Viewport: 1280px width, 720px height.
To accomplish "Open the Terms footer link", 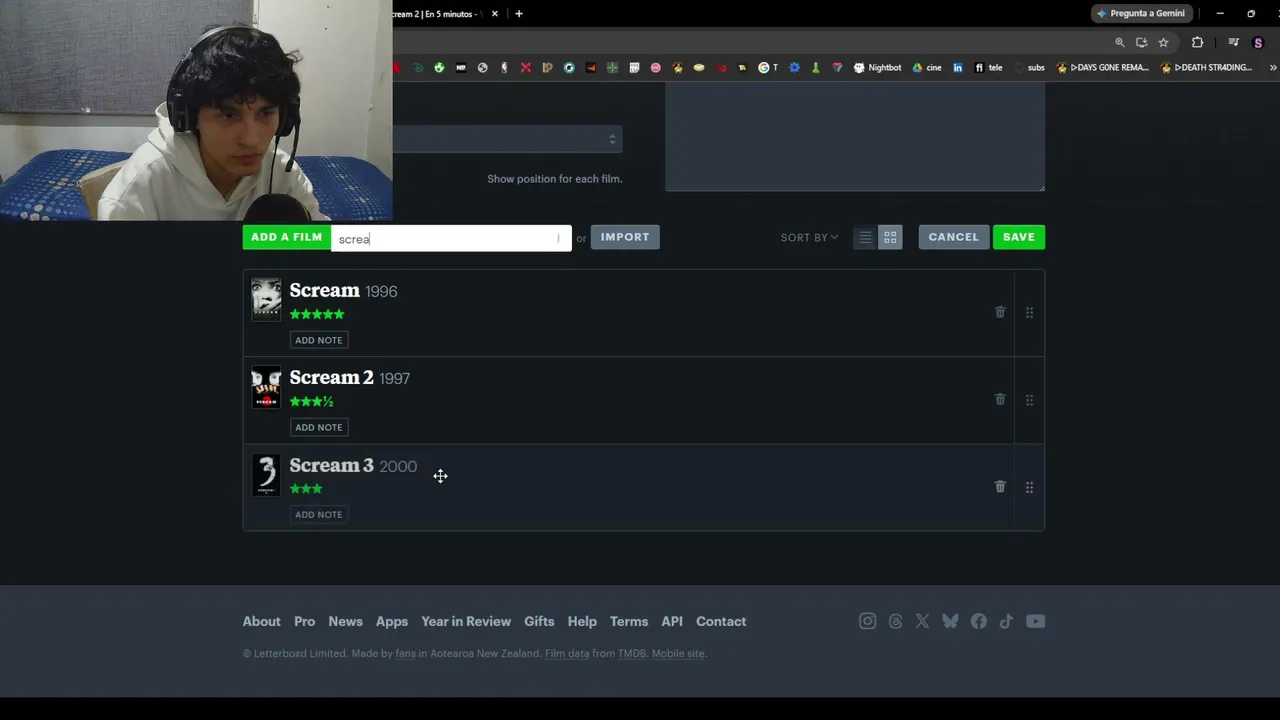I will 629,621.
